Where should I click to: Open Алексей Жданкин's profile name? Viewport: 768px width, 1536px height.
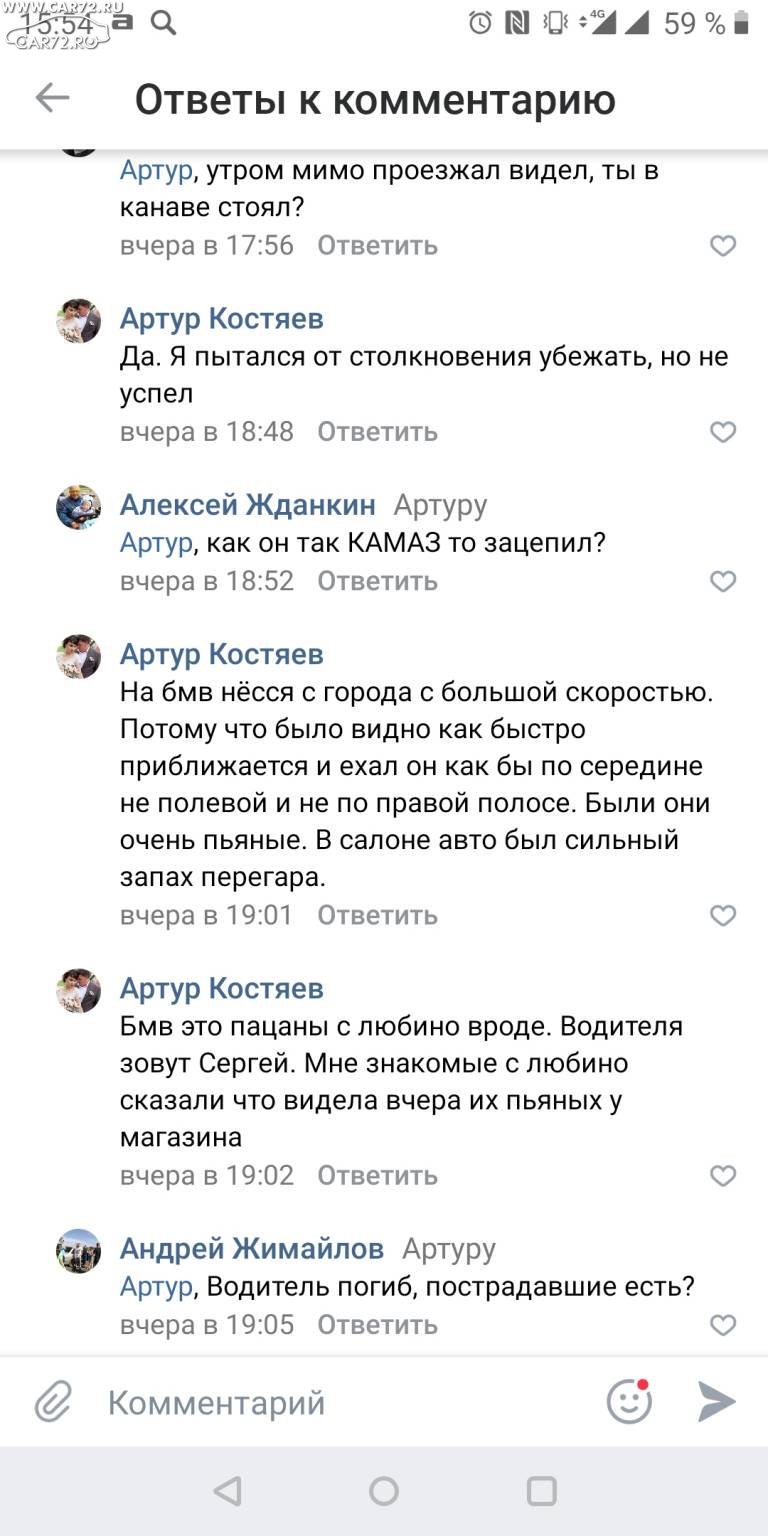248,505
